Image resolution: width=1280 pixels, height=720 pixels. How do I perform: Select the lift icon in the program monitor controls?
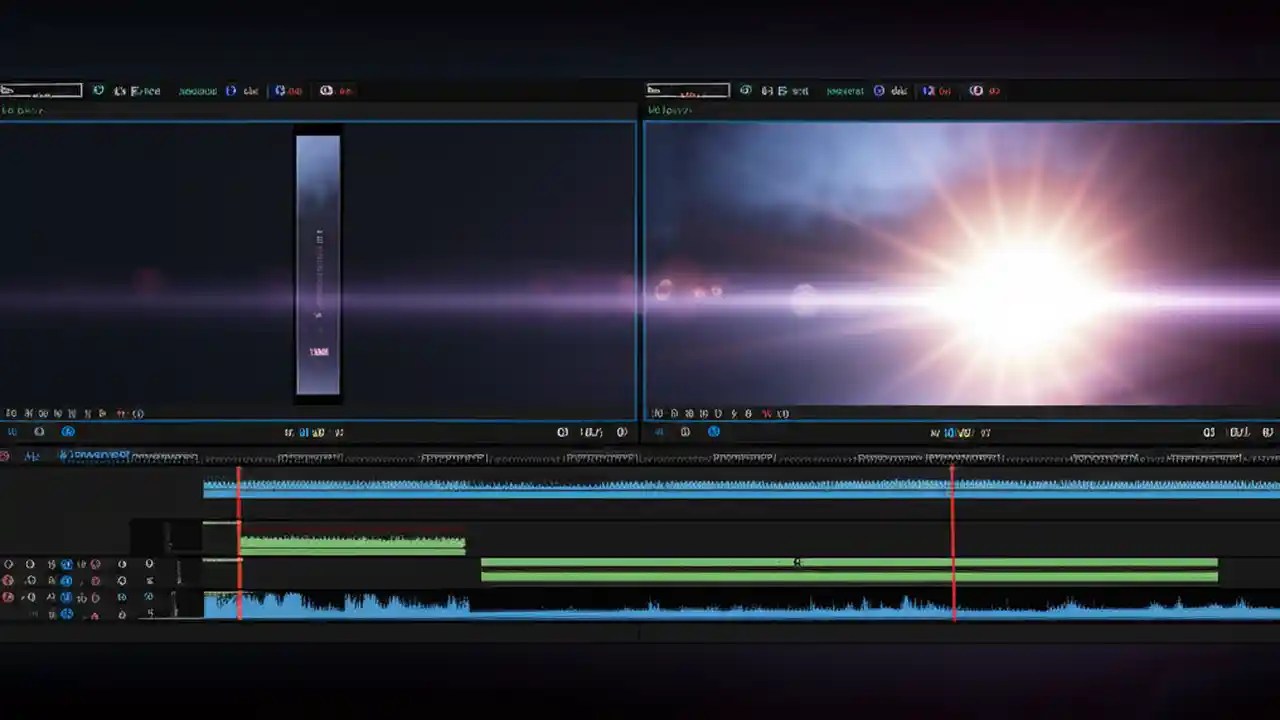tap(1209, 431)
